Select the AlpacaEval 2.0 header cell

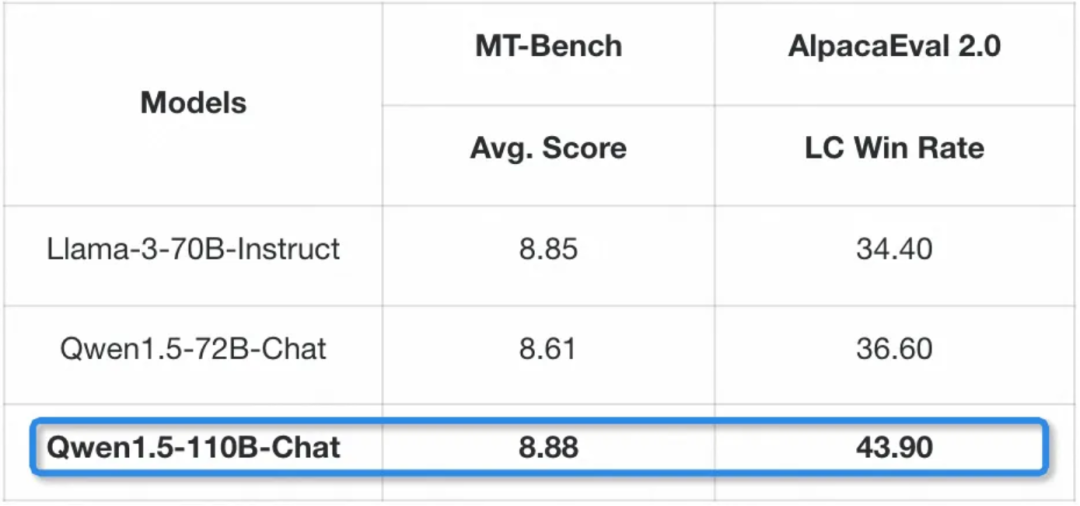tap(894, 46)
